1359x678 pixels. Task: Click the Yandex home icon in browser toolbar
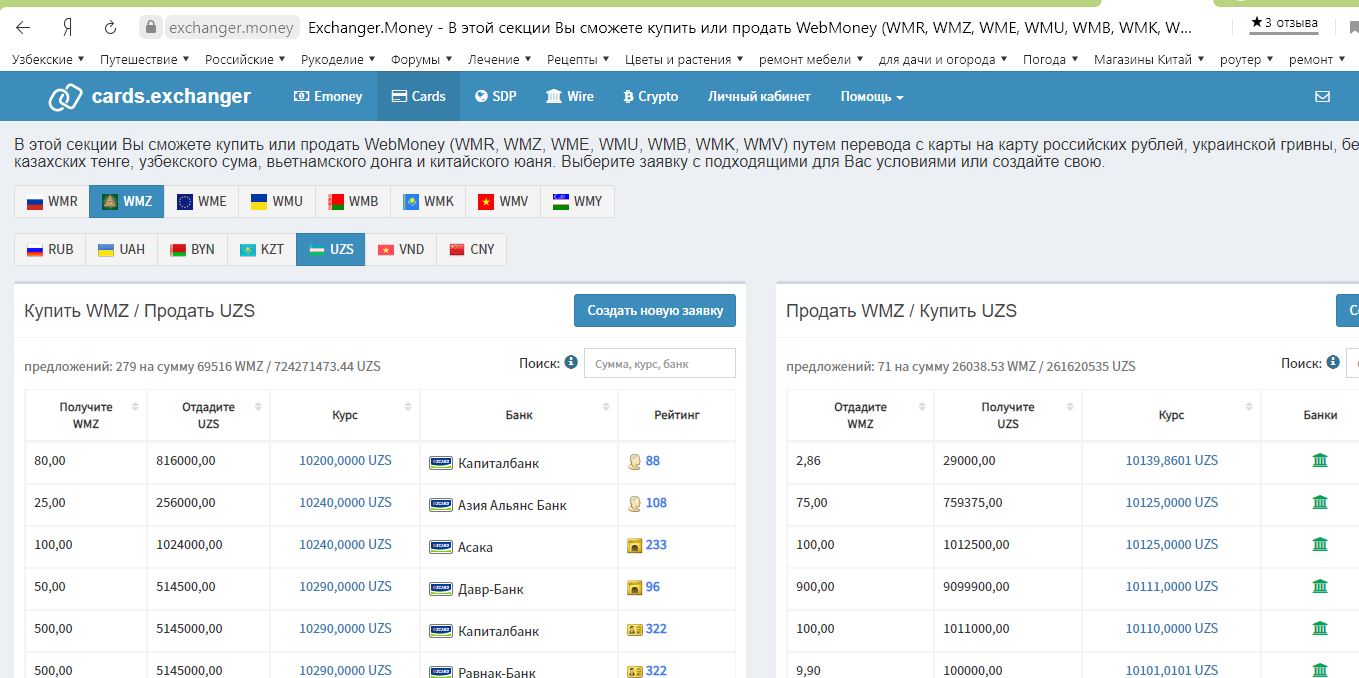click(67, 27)
